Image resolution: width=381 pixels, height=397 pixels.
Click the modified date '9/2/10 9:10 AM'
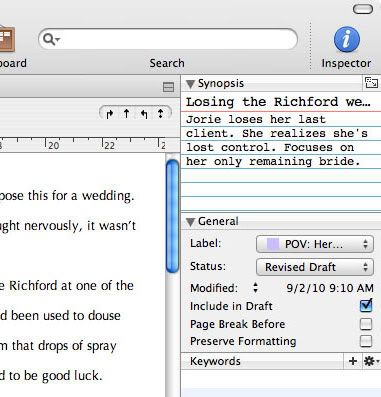(x=330, y=288)
